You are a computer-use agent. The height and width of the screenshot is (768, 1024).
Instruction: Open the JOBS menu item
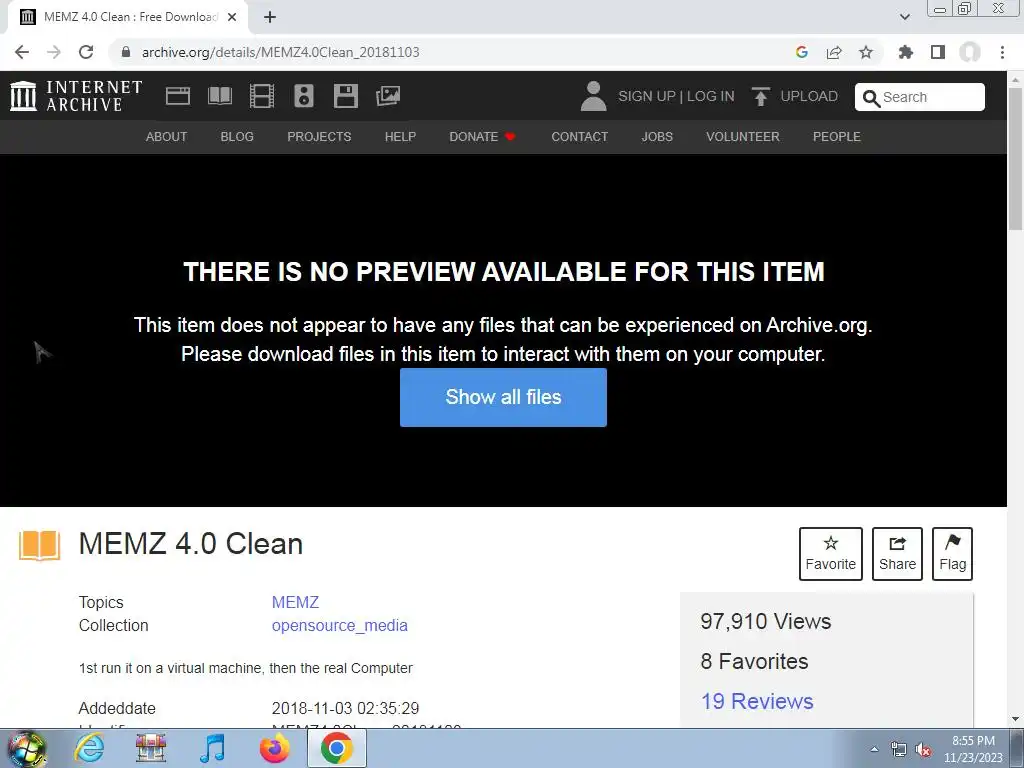(657, 136)
